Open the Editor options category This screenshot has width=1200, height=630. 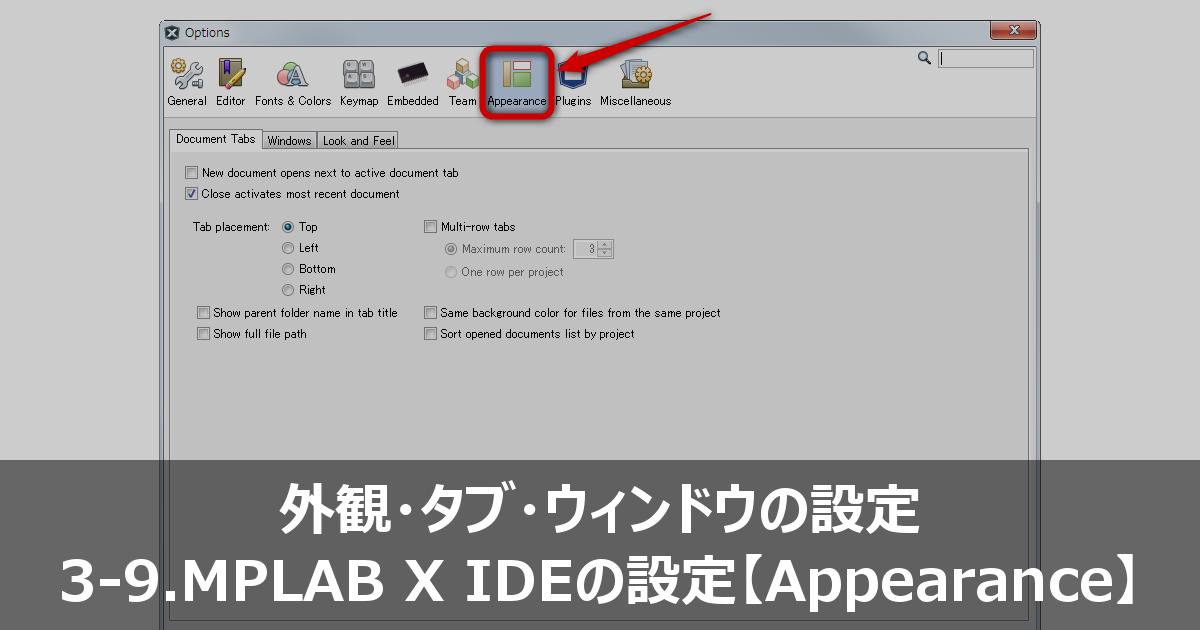(231, 83)
